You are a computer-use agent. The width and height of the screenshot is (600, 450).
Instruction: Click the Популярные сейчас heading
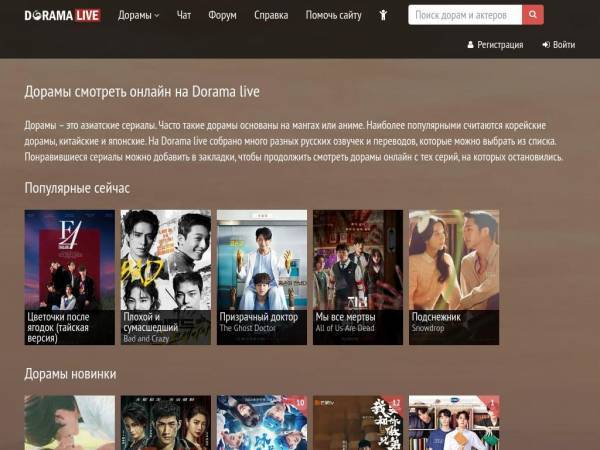pos(77,188)
